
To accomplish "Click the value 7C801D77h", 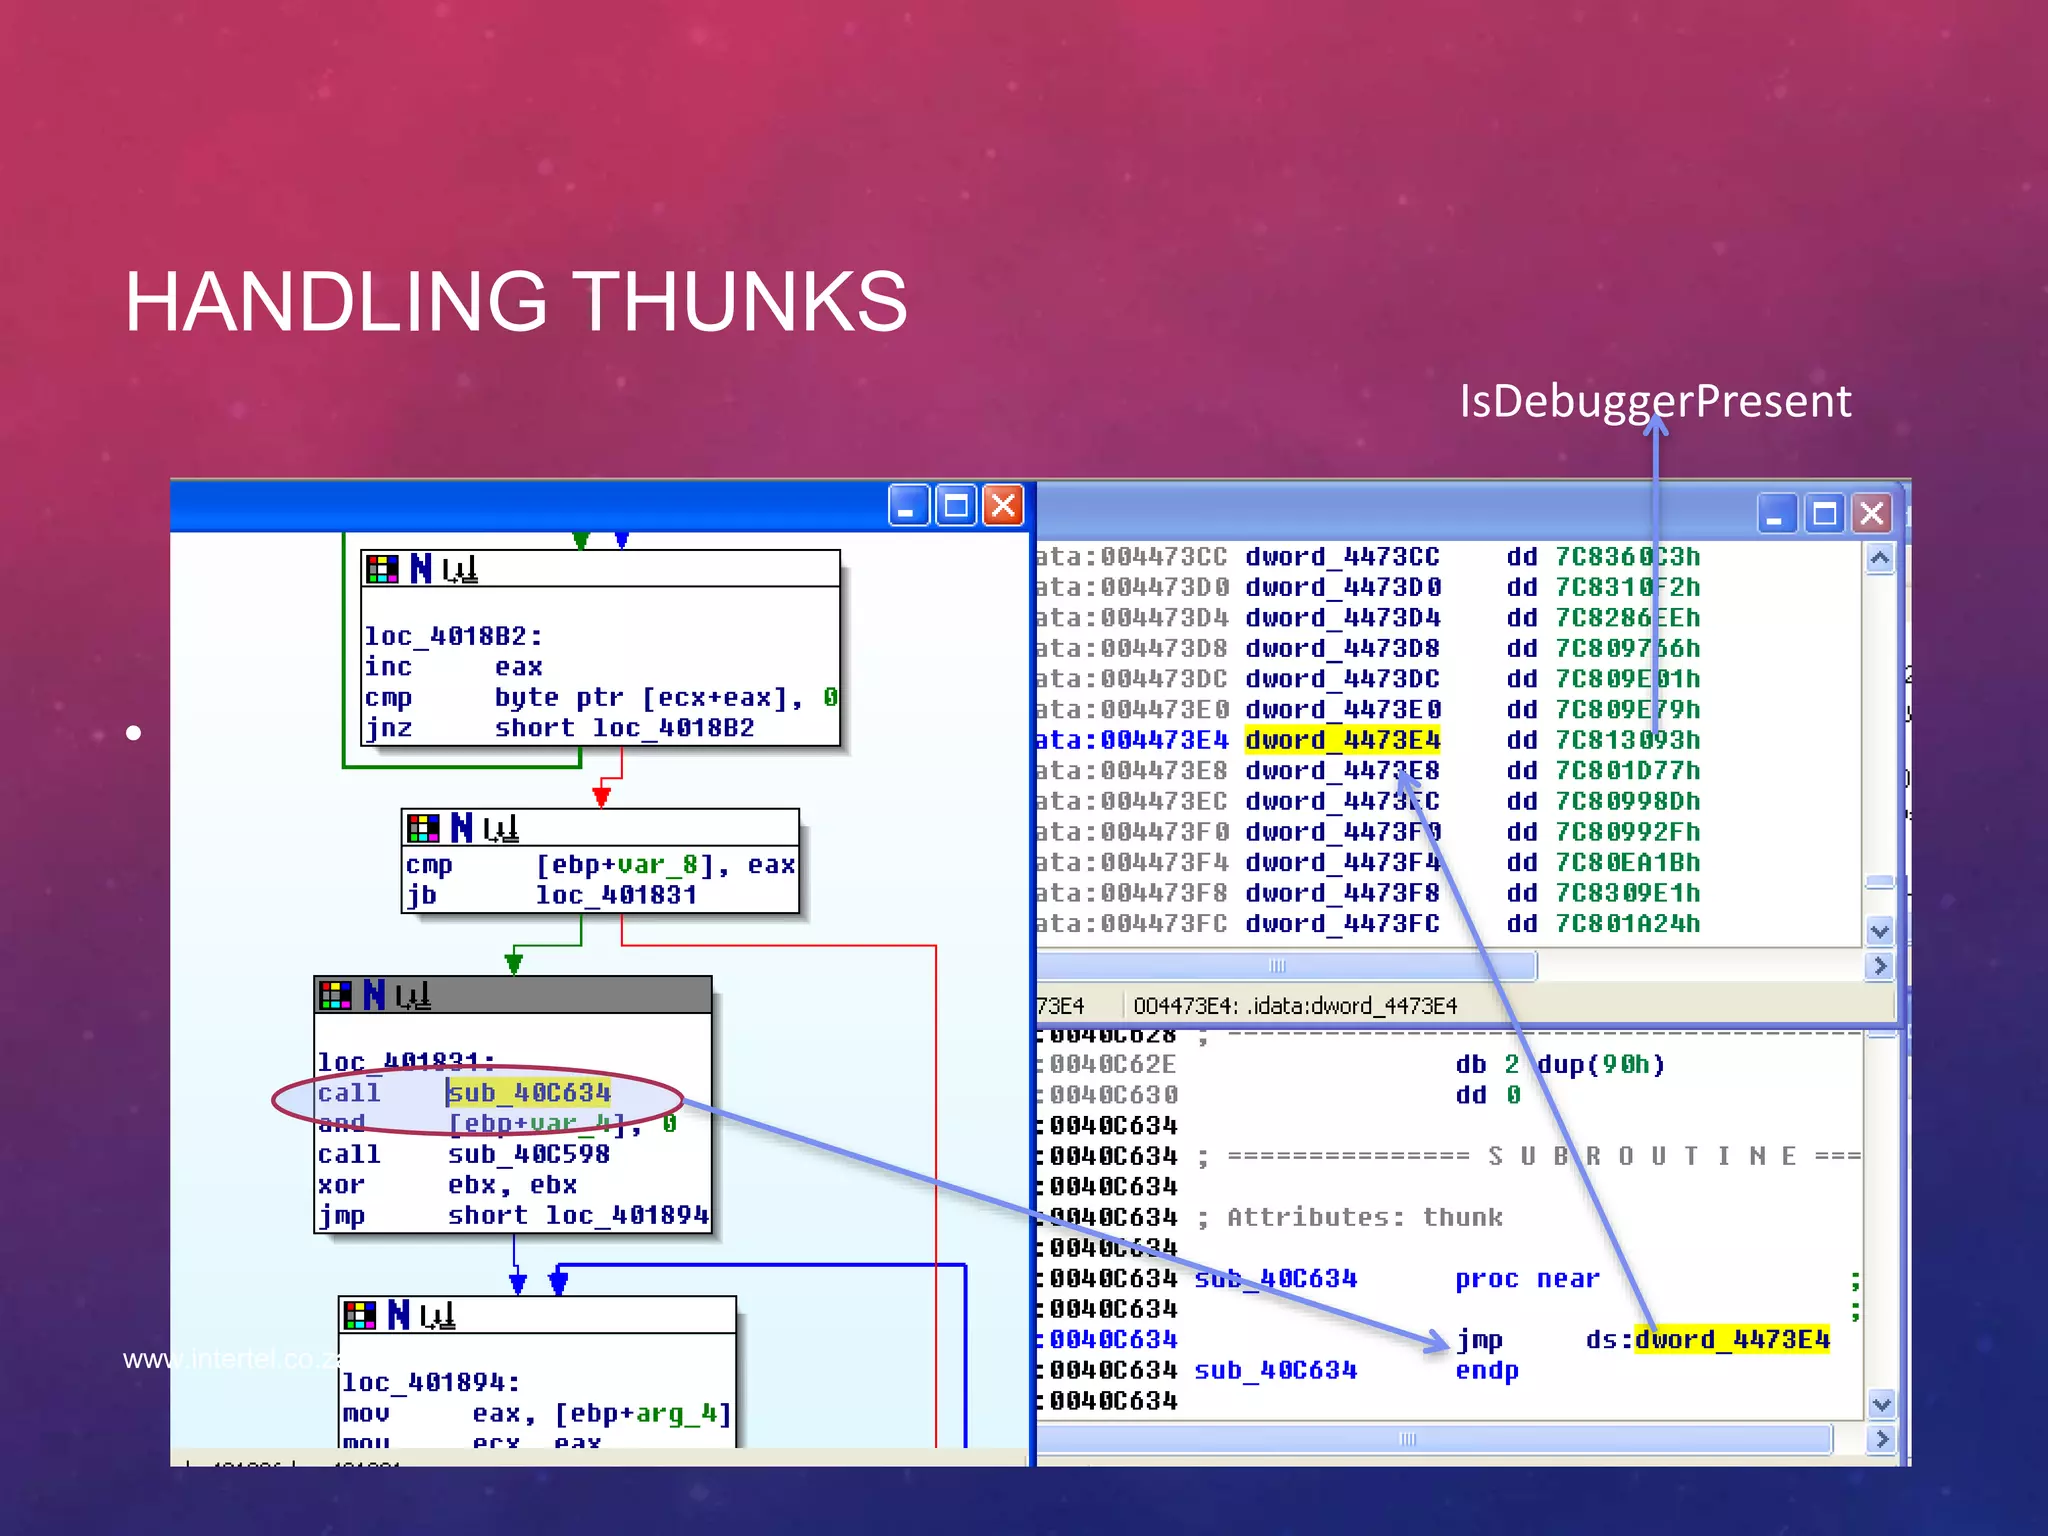I will [x=1627, y=771].
